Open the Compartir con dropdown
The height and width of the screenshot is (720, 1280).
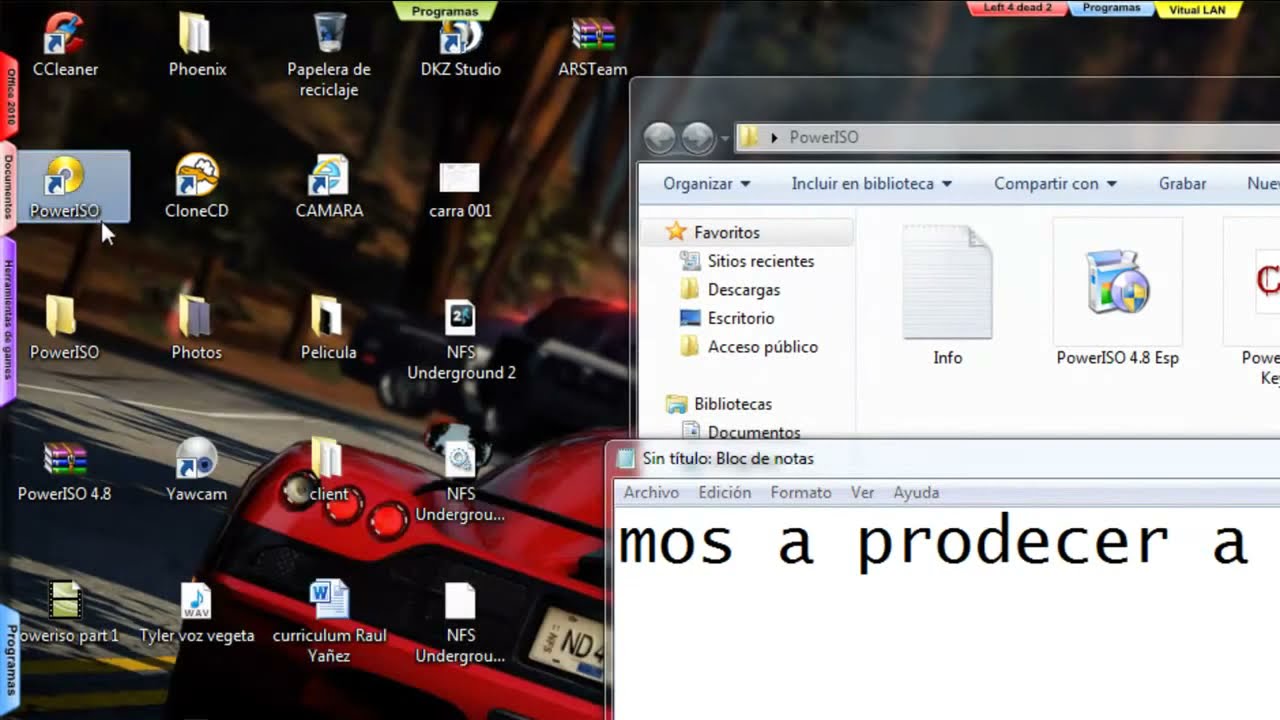[1055, 184]
